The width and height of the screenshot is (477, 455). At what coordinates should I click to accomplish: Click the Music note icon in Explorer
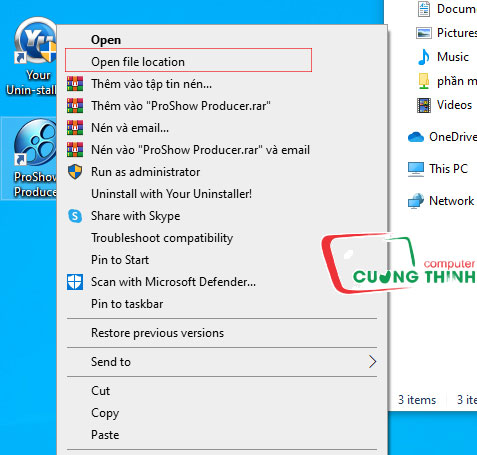point(424,57)
